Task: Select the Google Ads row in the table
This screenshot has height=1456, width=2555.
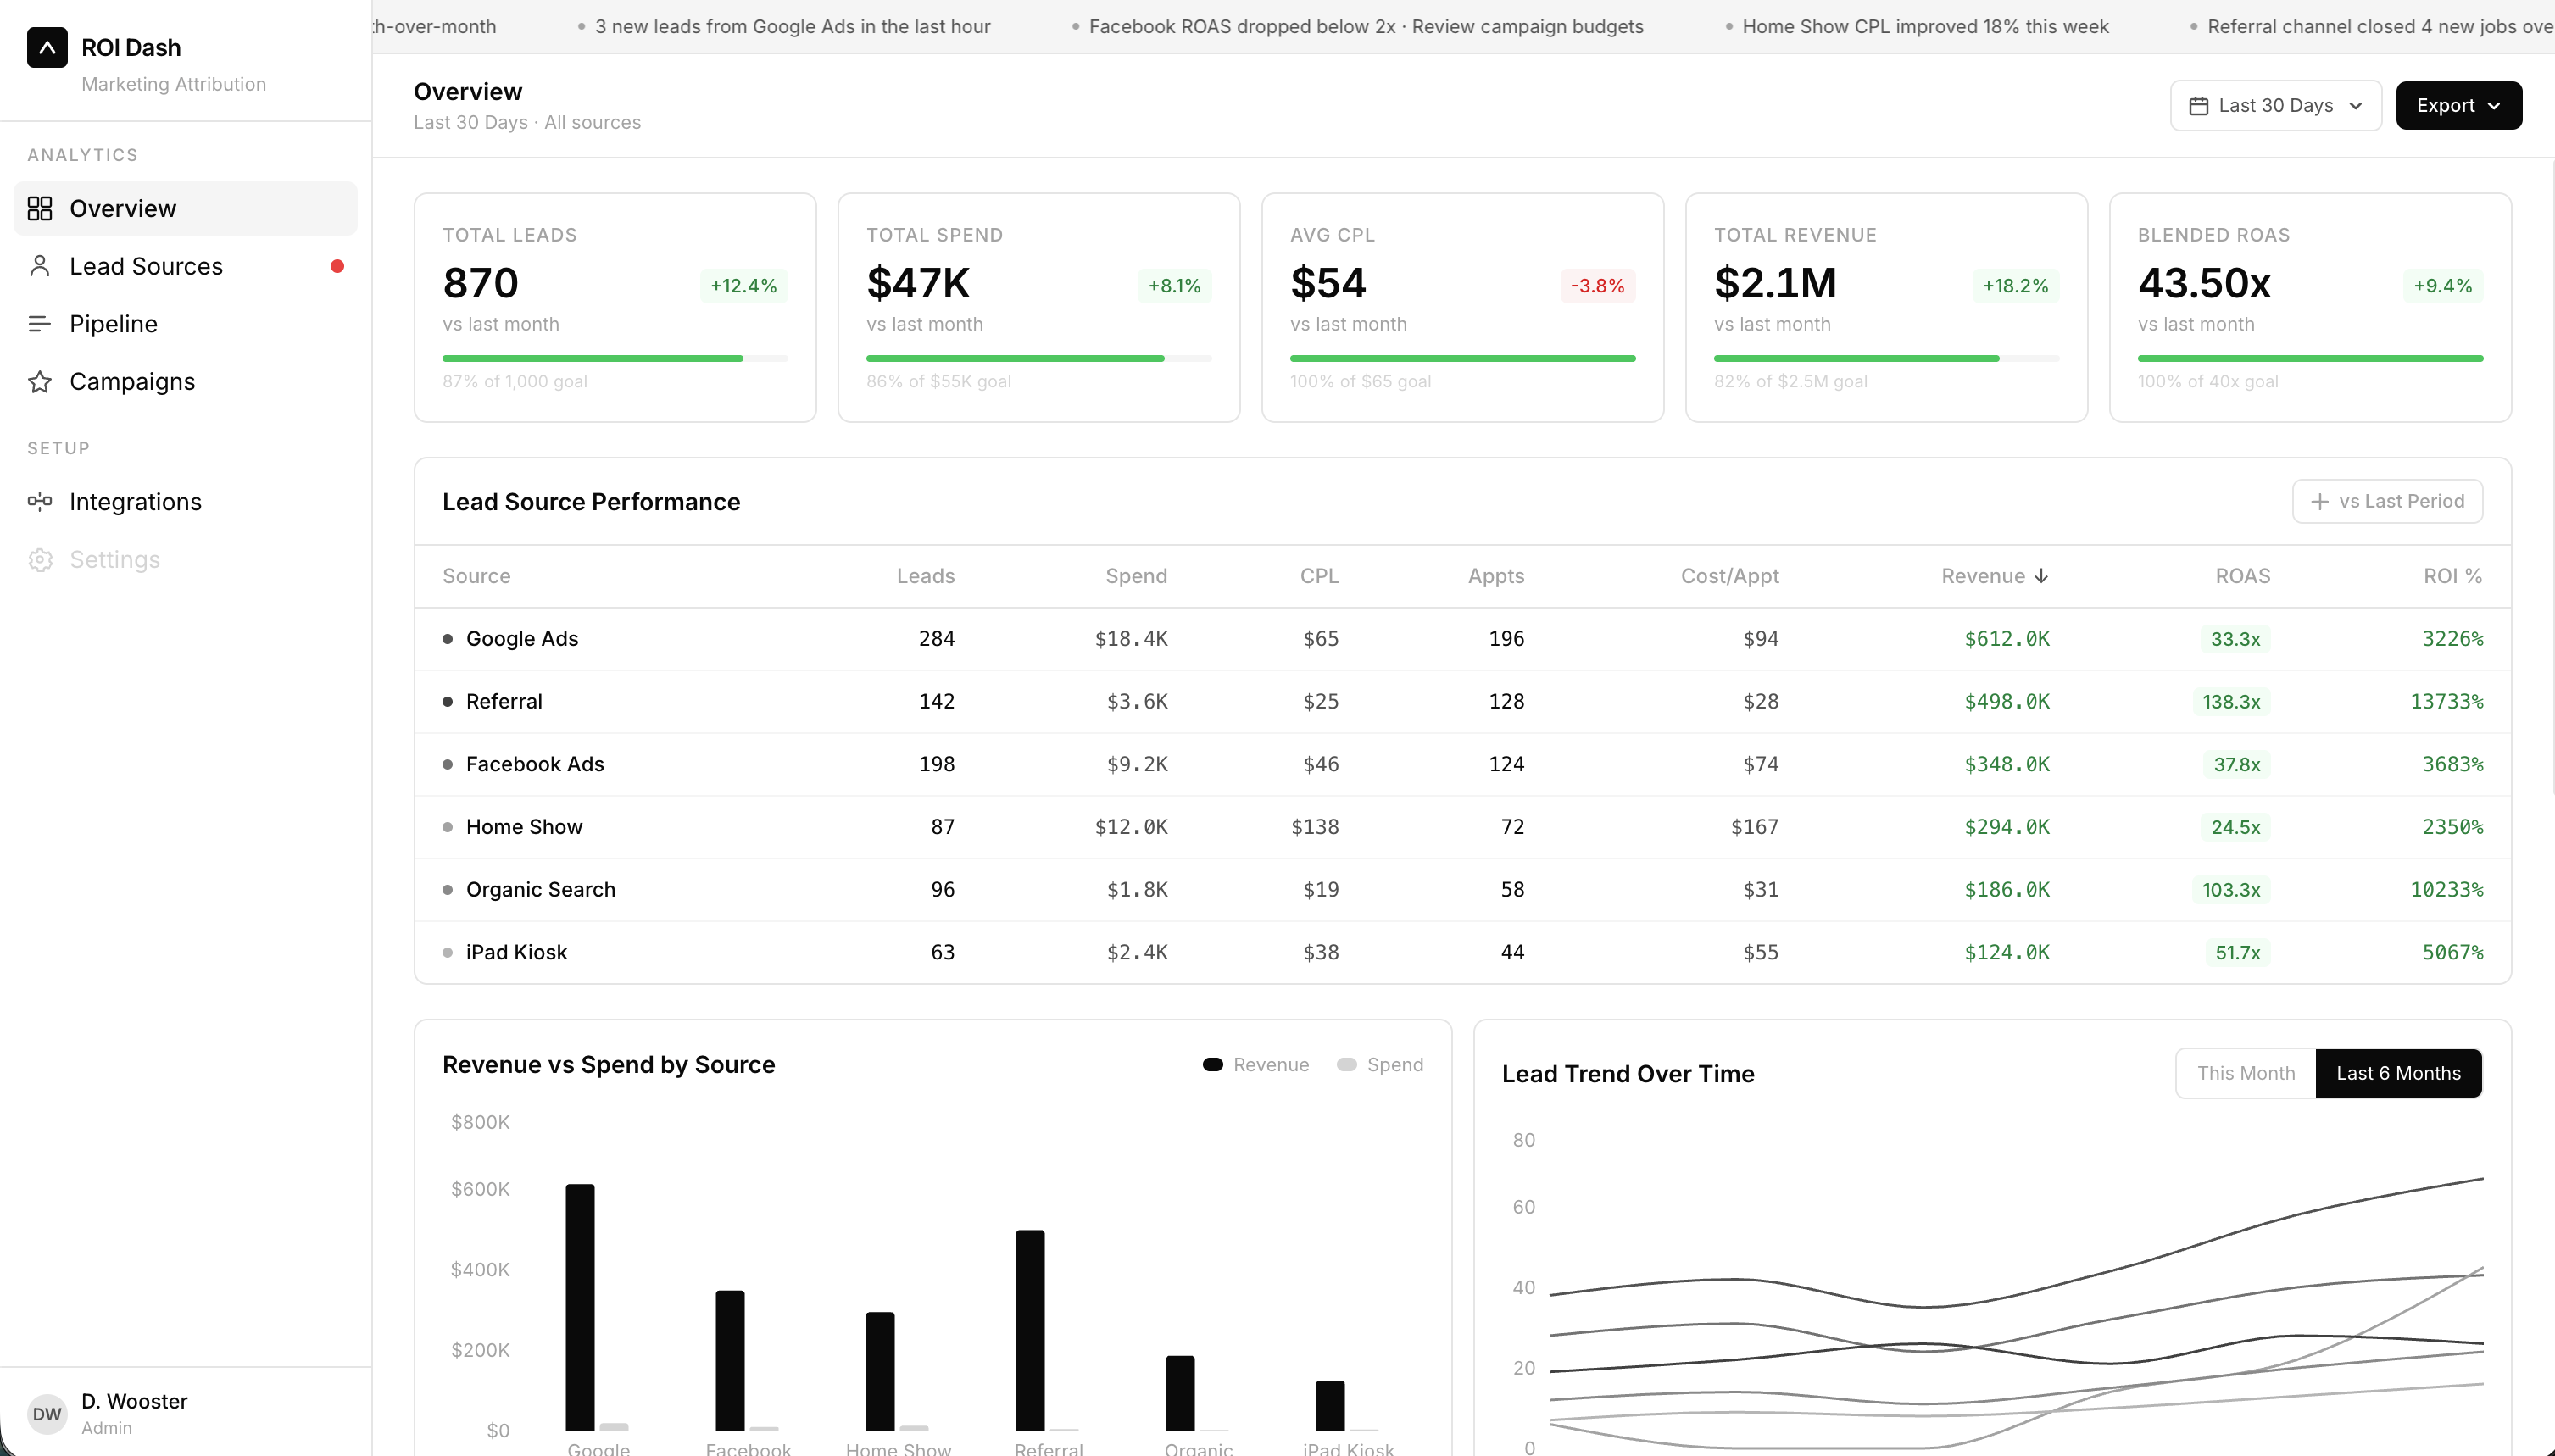Action: tap(522, 639)
